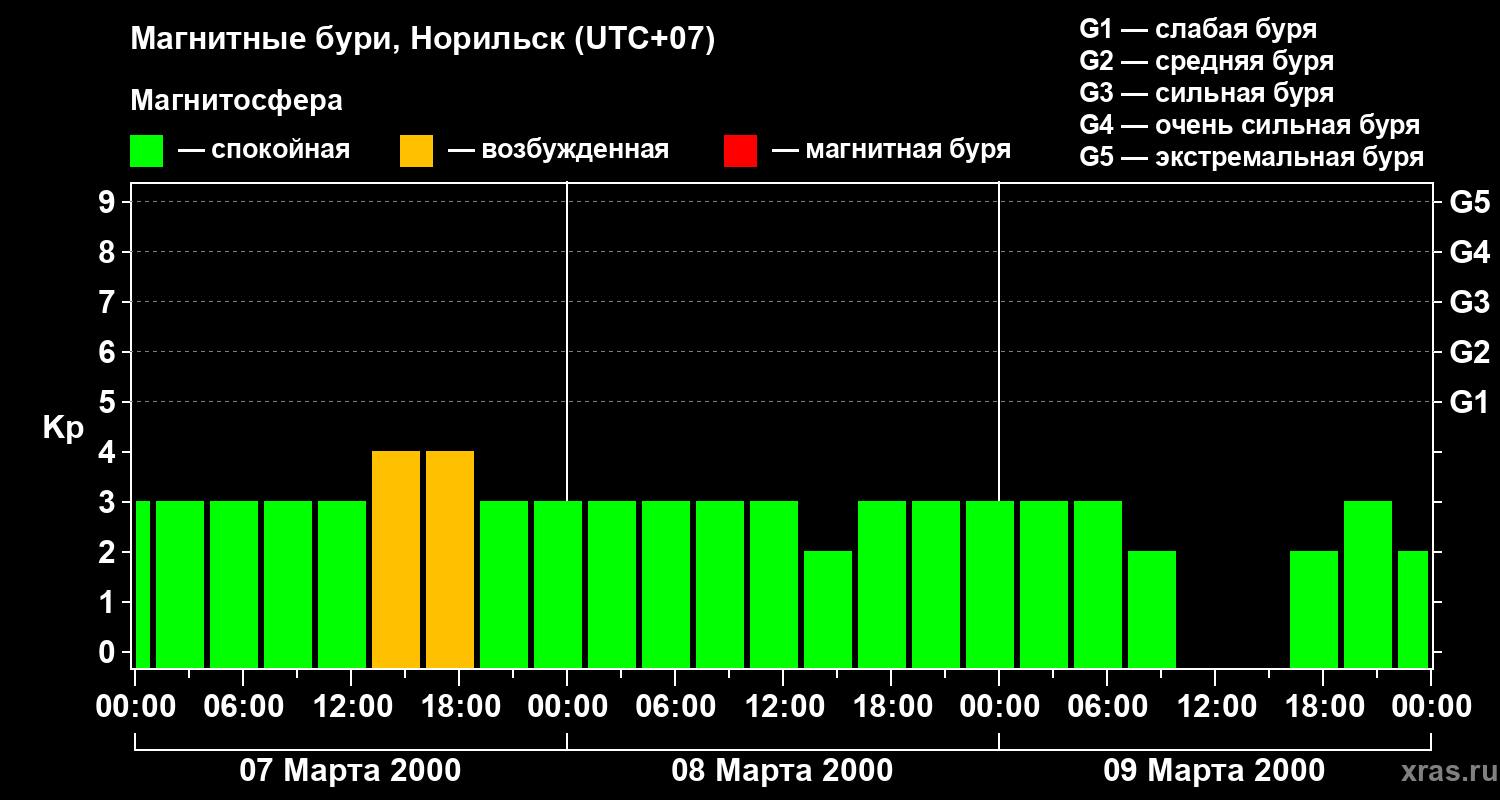Click the '— возбужденная' legend label
Viewport: 1500px width, 800px height.
558,151
